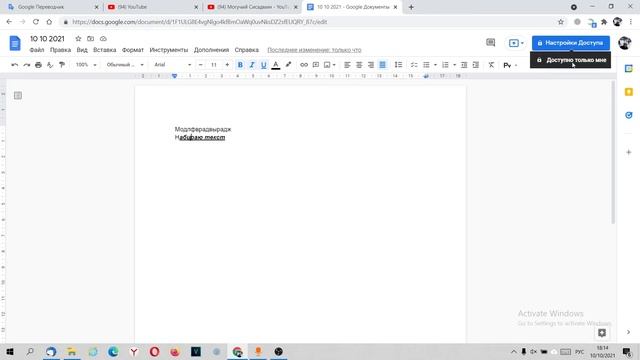Decrease font size with minus button

click(x=200, y=65)
